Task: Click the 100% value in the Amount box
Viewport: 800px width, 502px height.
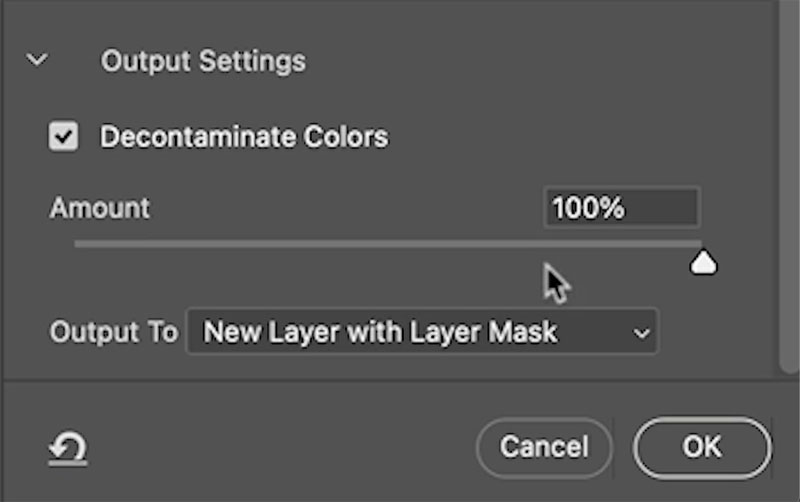Action: pyautogui.click(x=588, y=208)
